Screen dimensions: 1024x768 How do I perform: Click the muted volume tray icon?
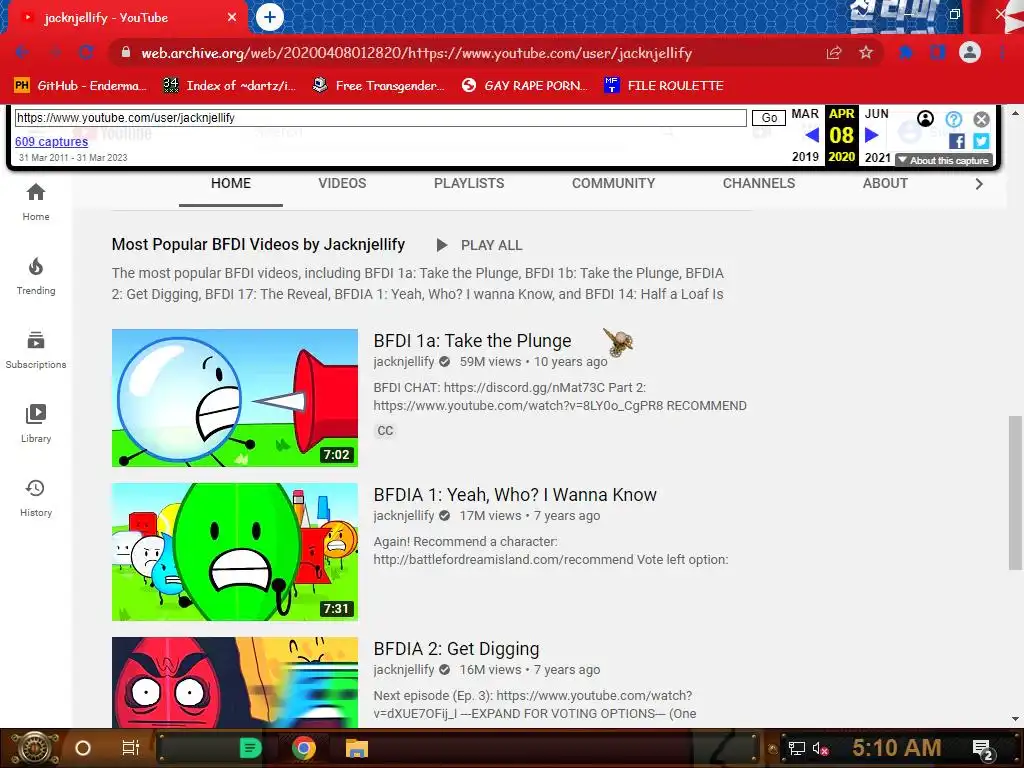pyautogui.click(x=820, y=749)
